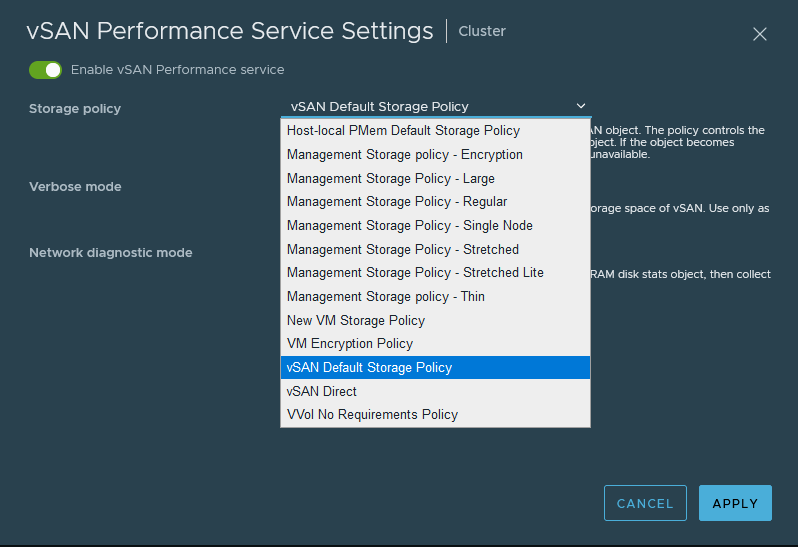Viewport: 798px width, 547px height.
Task: Click the Storage policy label
Action: pyautogui.click(x=75, y=109)
